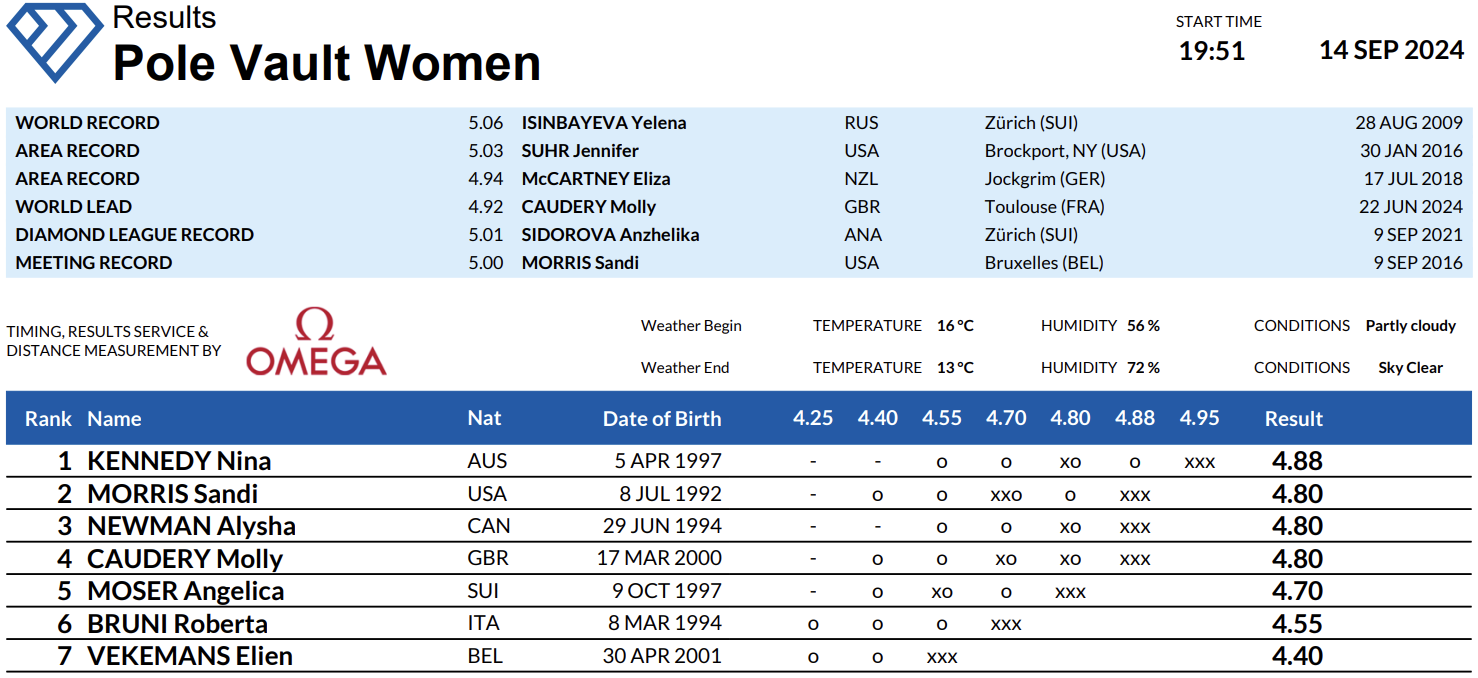Image resolution: width=1478 pixels, height=678 pixels.
Task: Click the 4.95 height column header
Action: tap(1199, 418)
